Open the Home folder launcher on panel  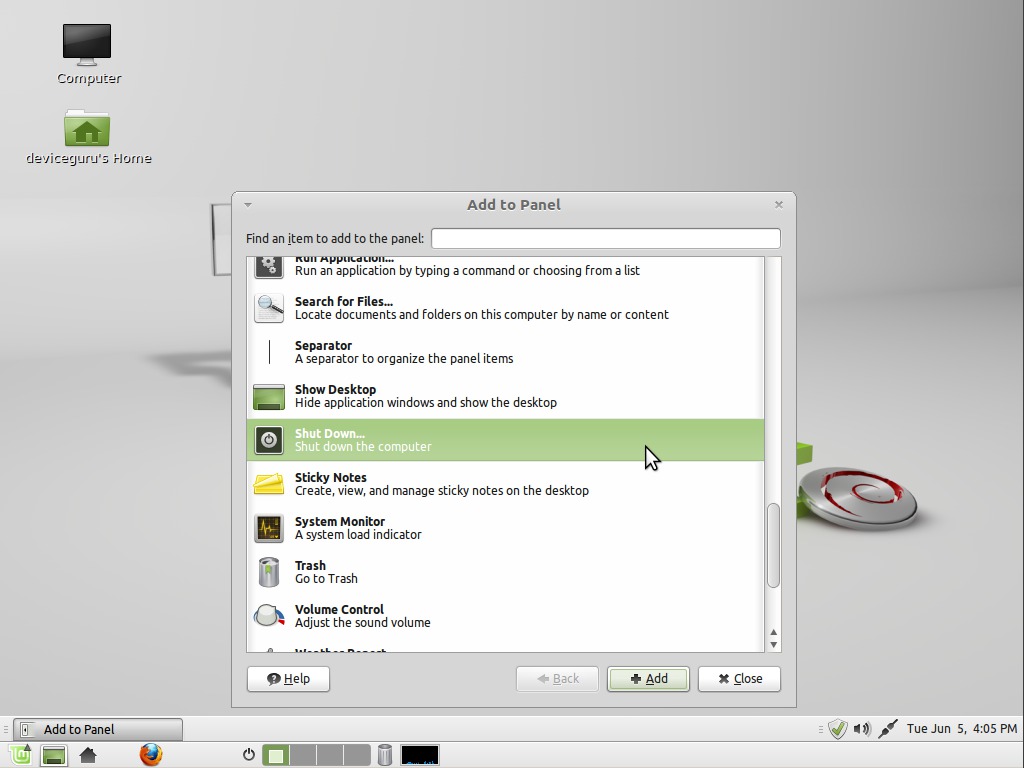pyautogui.click(x=88, y=756)
